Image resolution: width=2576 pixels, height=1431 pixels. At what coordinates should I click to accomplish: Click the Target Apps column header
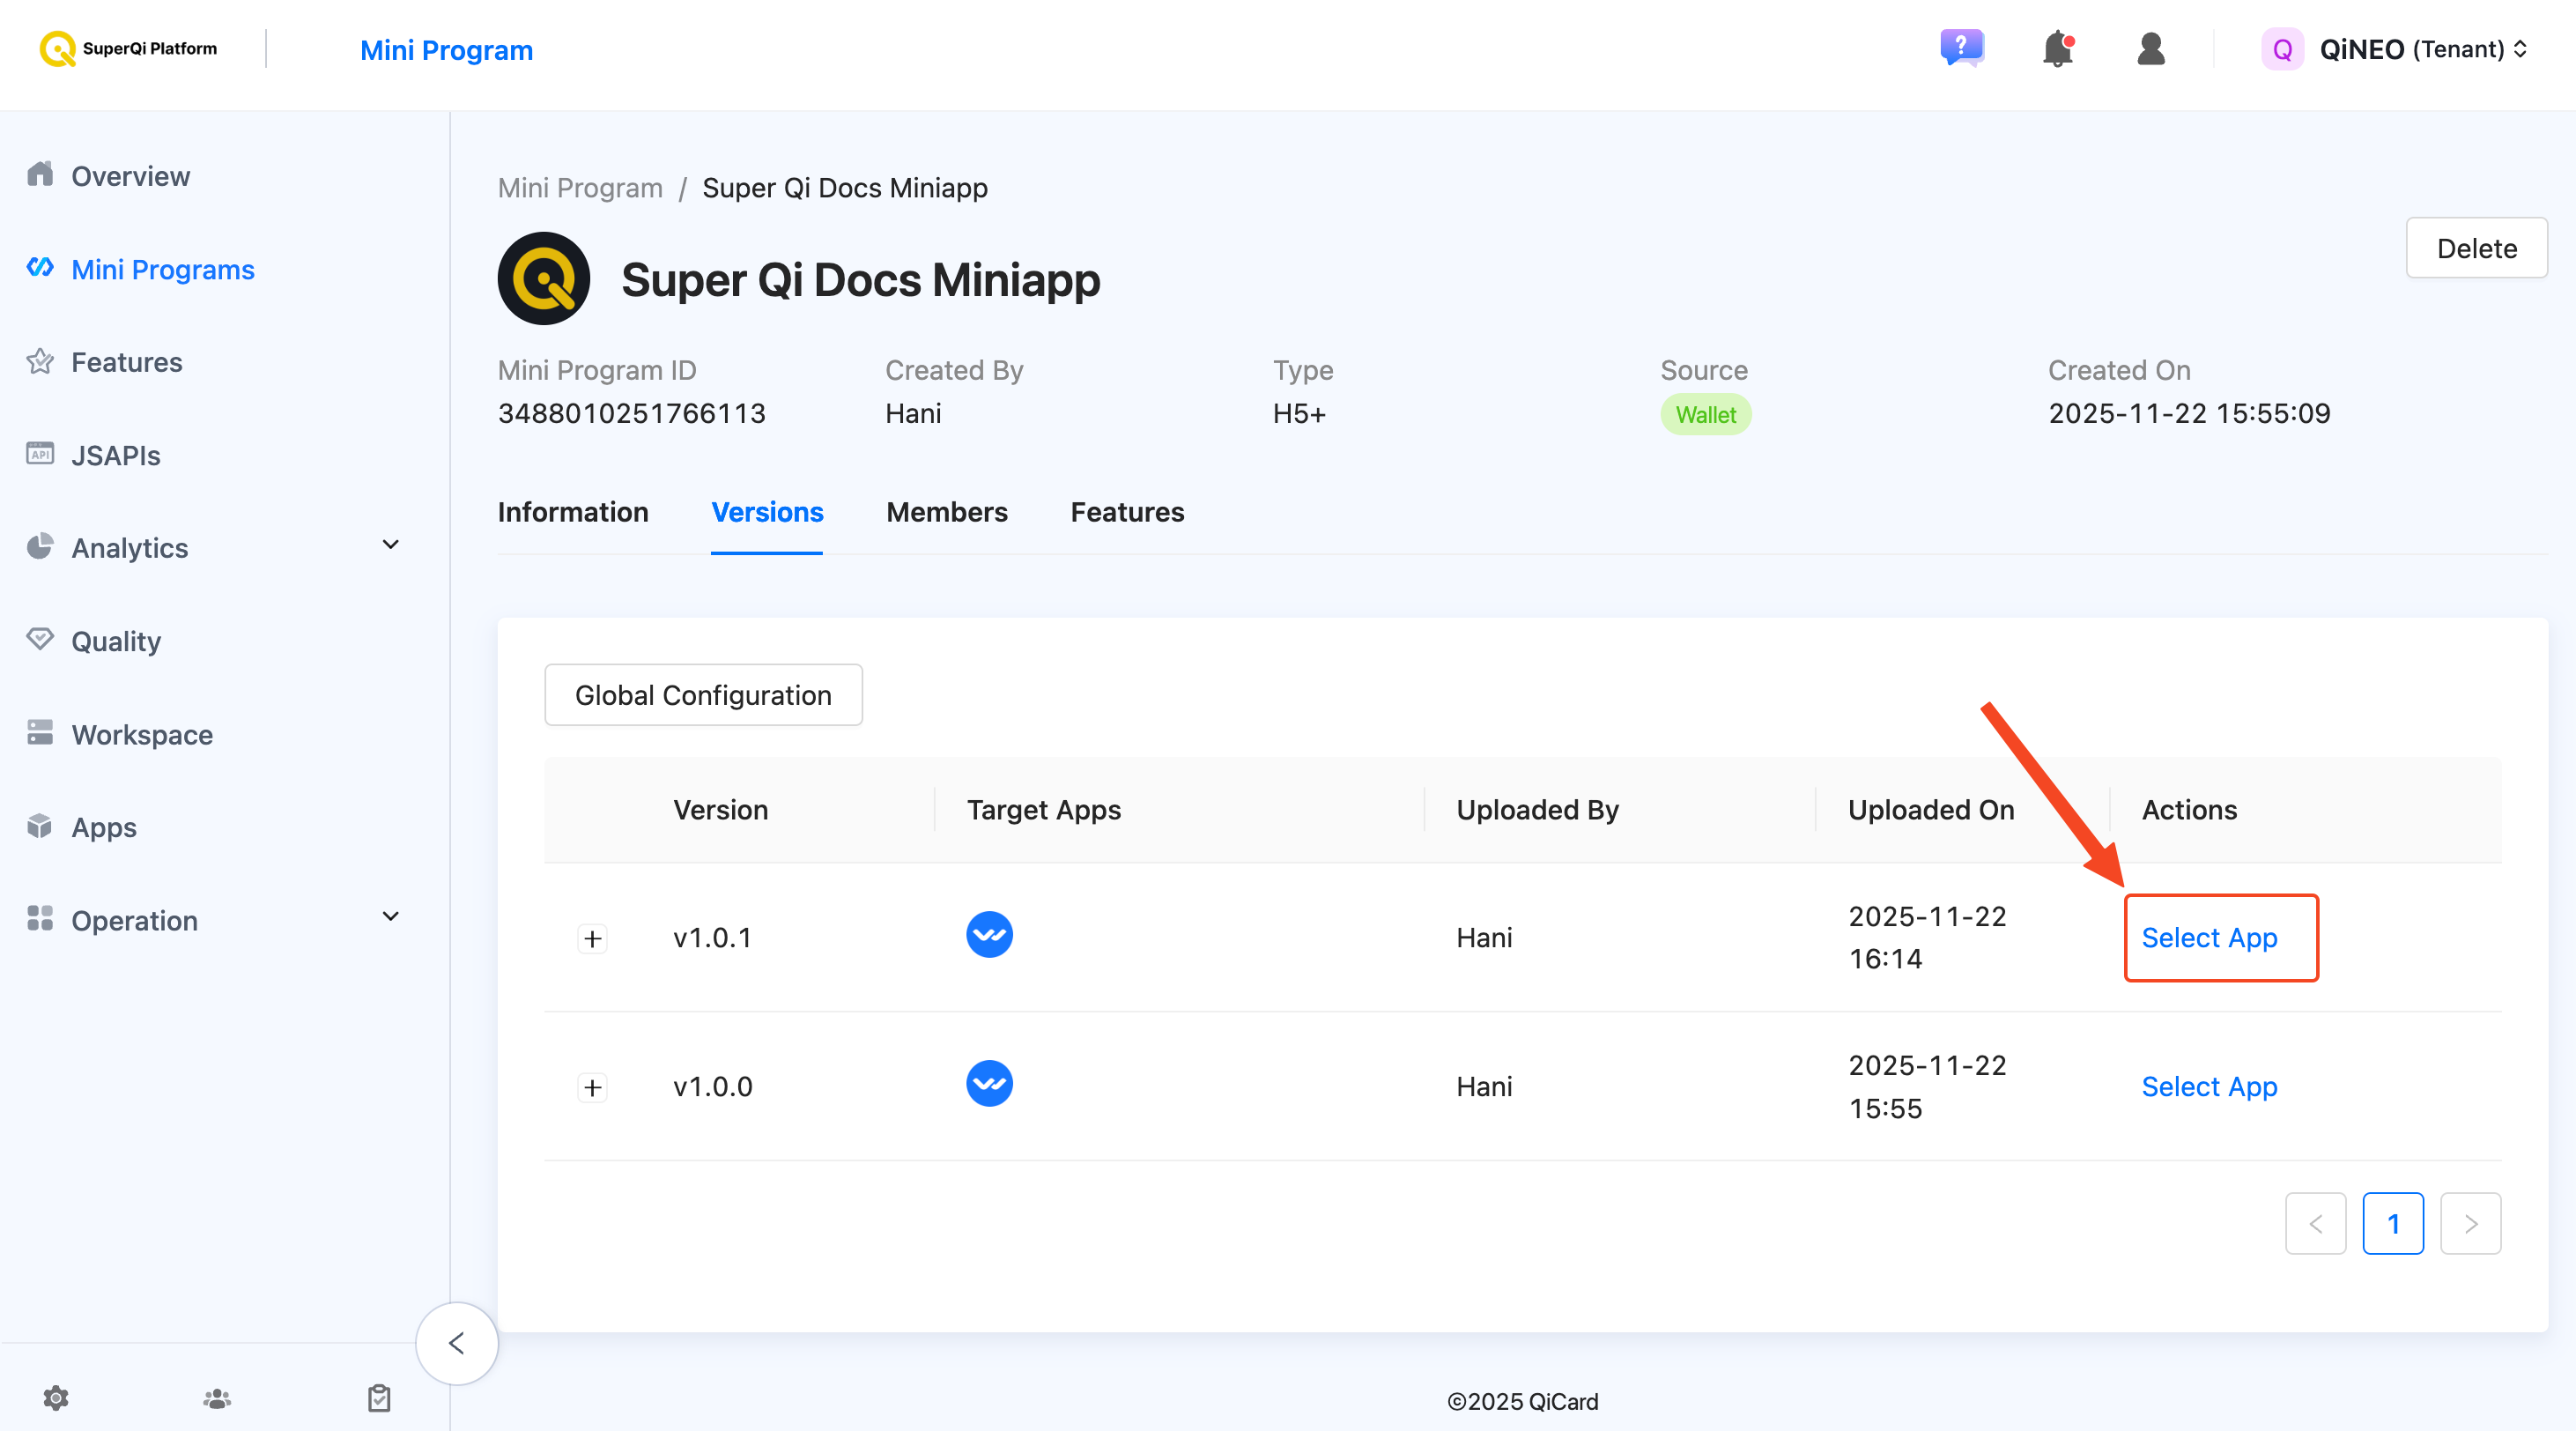coord(1043,810)
